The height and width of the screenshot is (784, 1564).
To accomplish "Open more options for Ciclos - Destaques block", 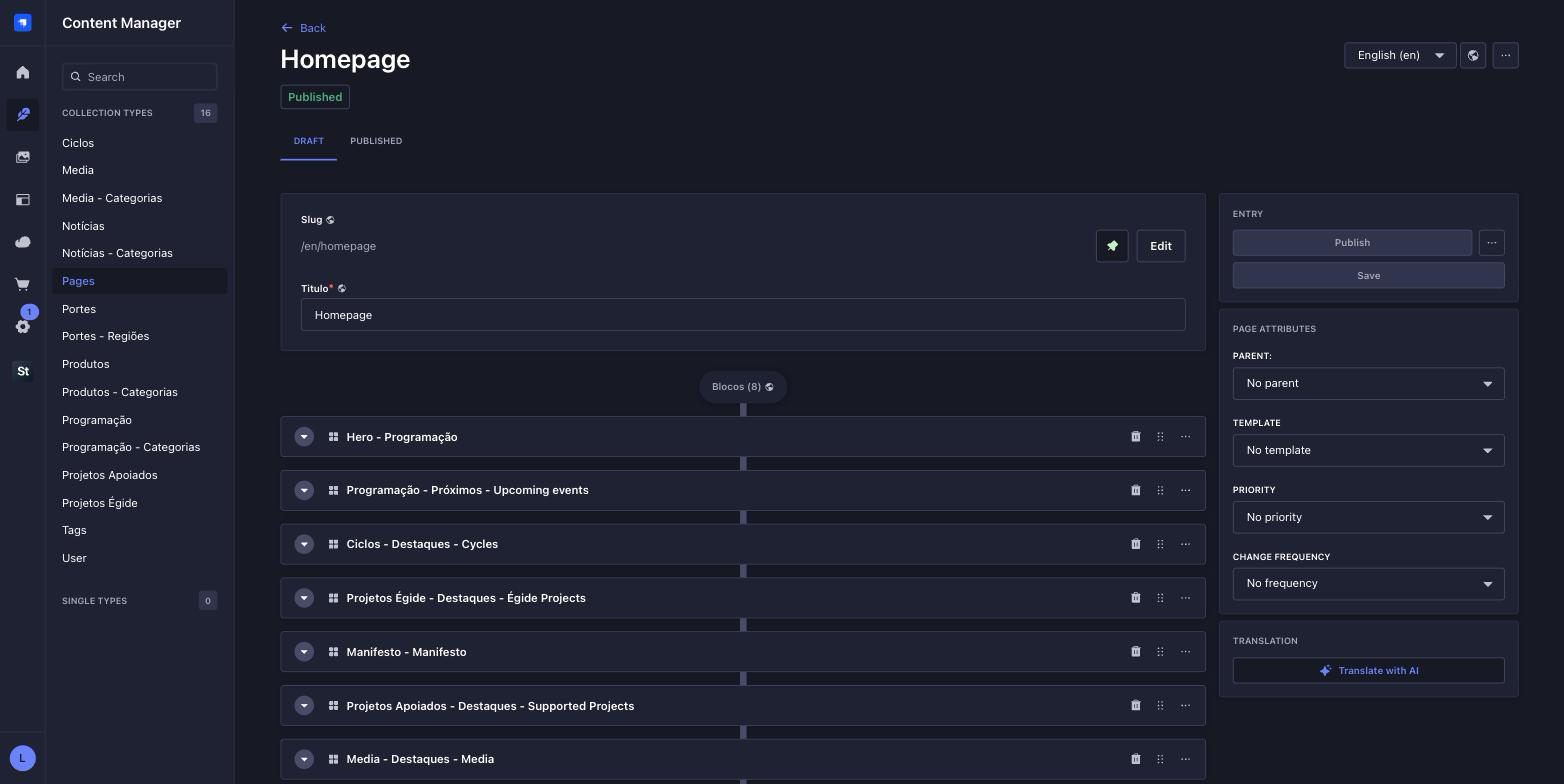I will click(1185, 544).
